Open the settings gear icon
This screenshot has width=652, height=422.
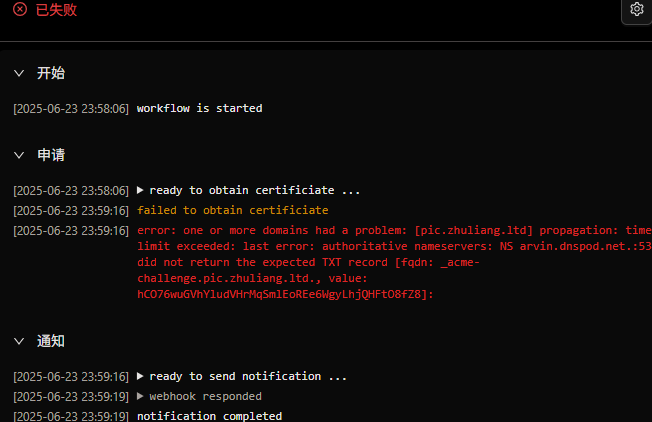coord(637,9)
